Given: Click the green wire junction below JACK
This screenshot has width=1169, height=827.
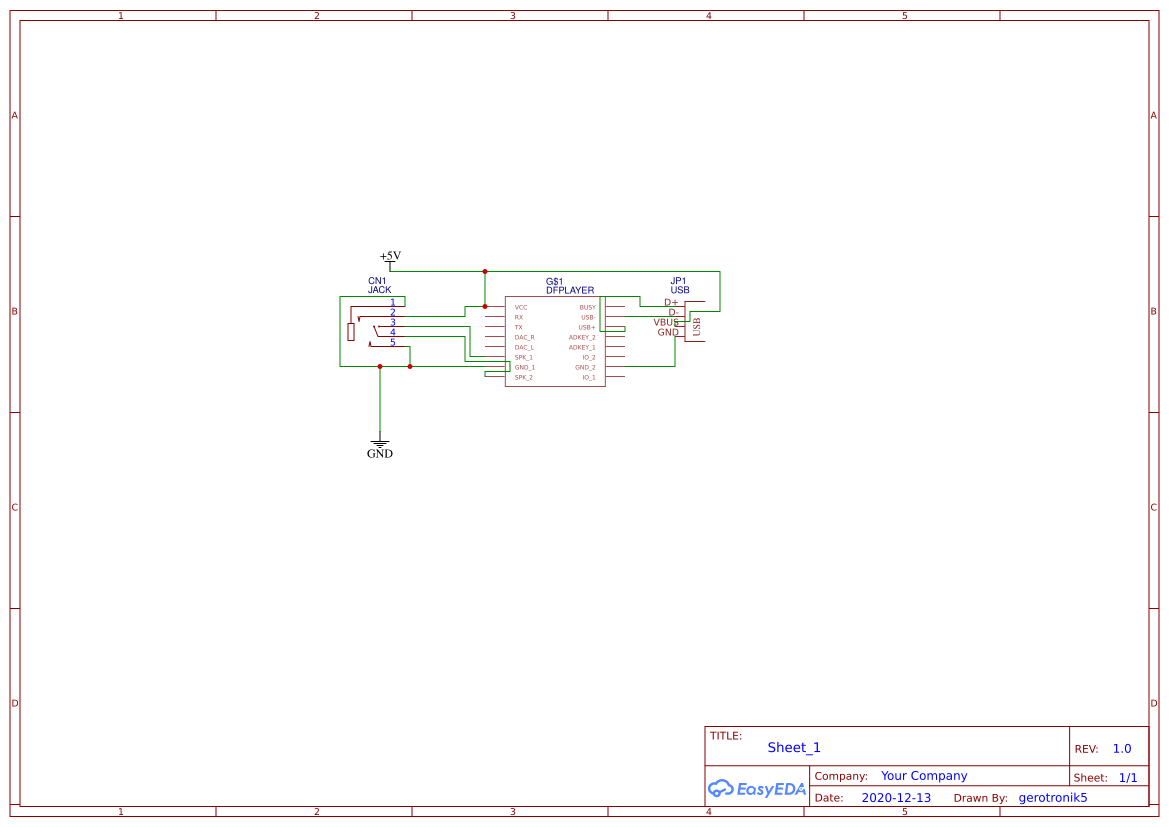Looking at the screenshot, I should point(380,366).
